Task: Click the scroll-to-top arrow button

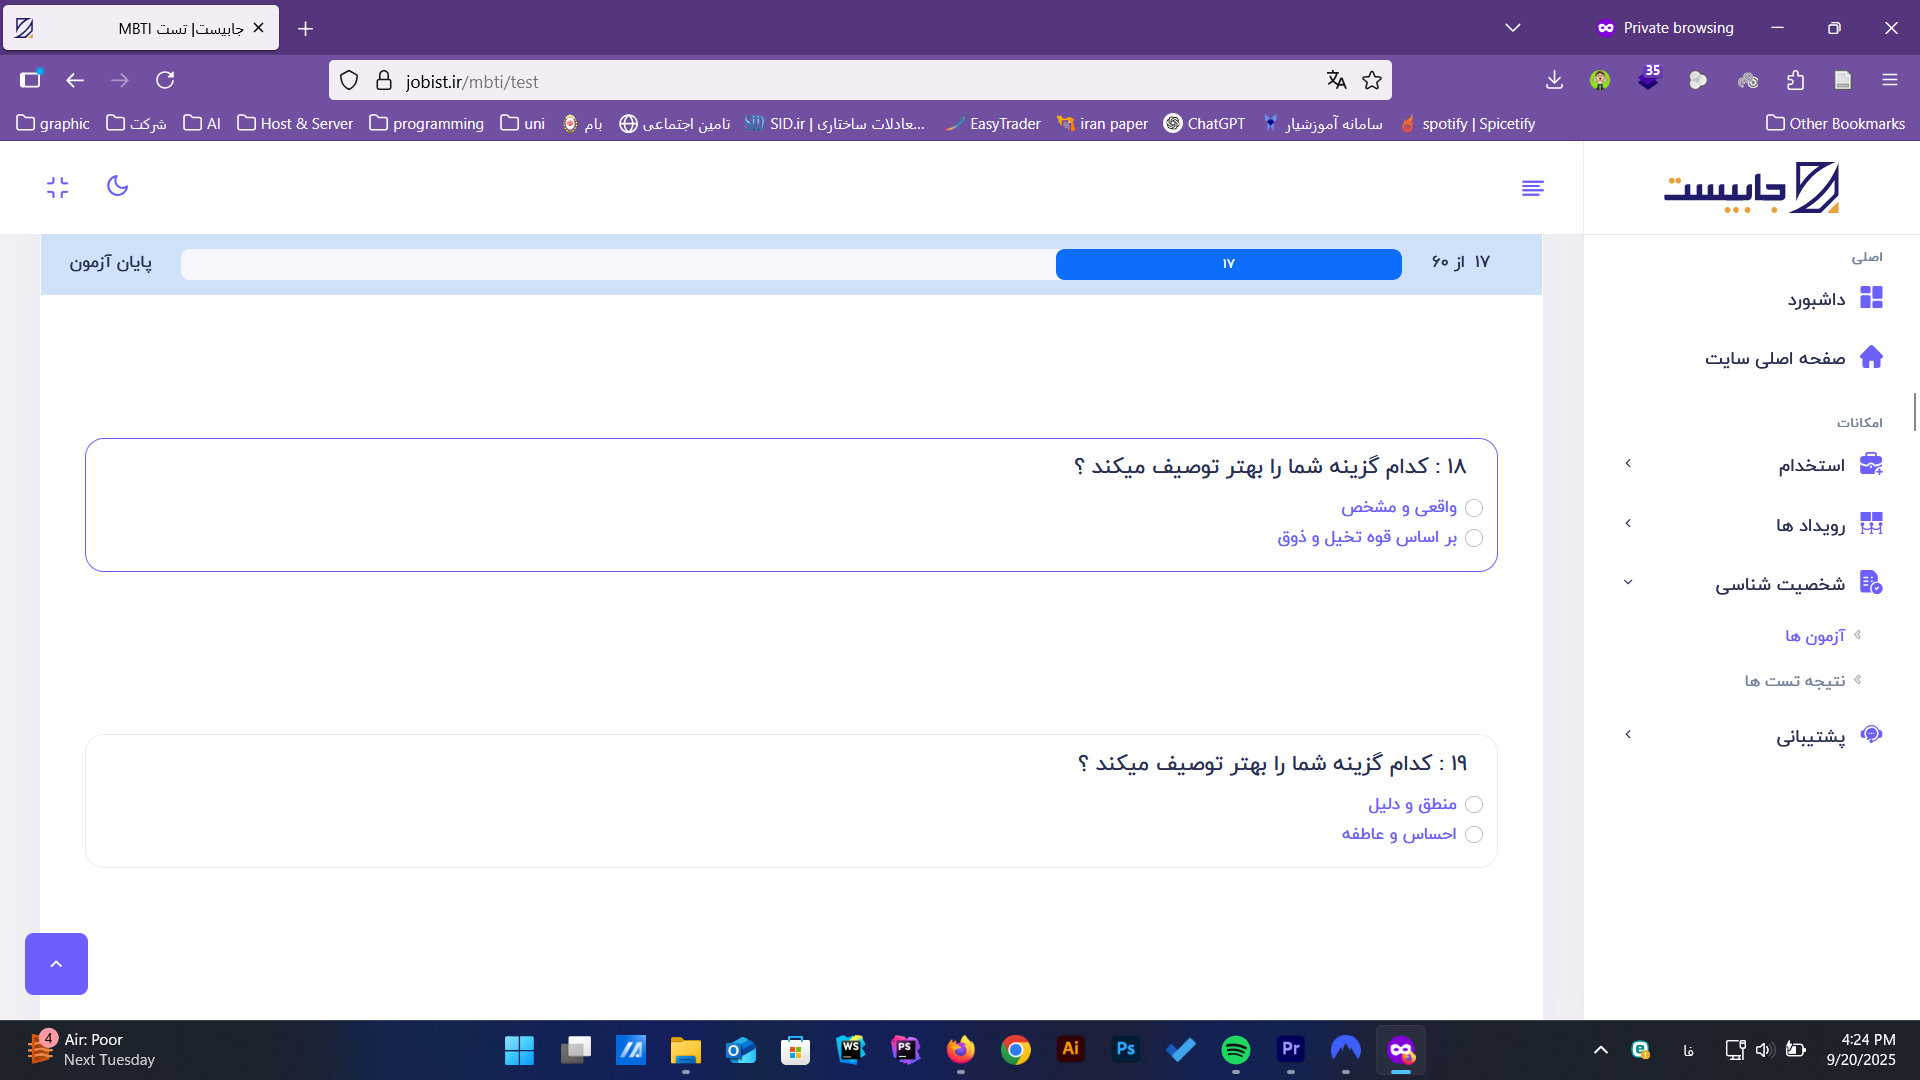Action: (56, 964)
